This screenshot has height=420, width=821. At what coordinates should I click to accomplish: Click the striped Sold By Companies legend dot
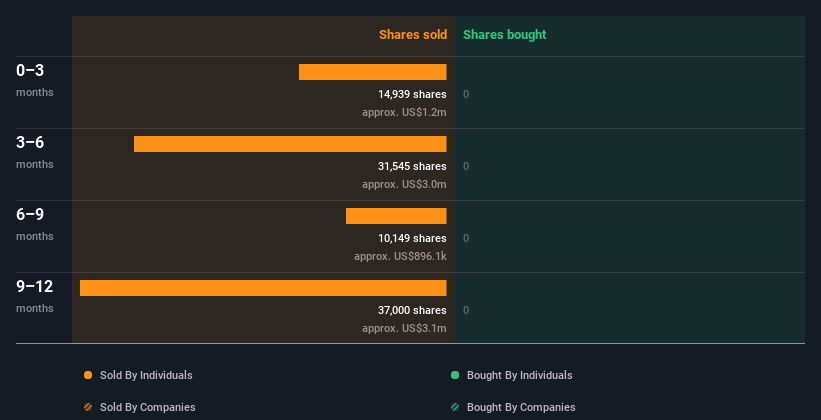(88, 407)
